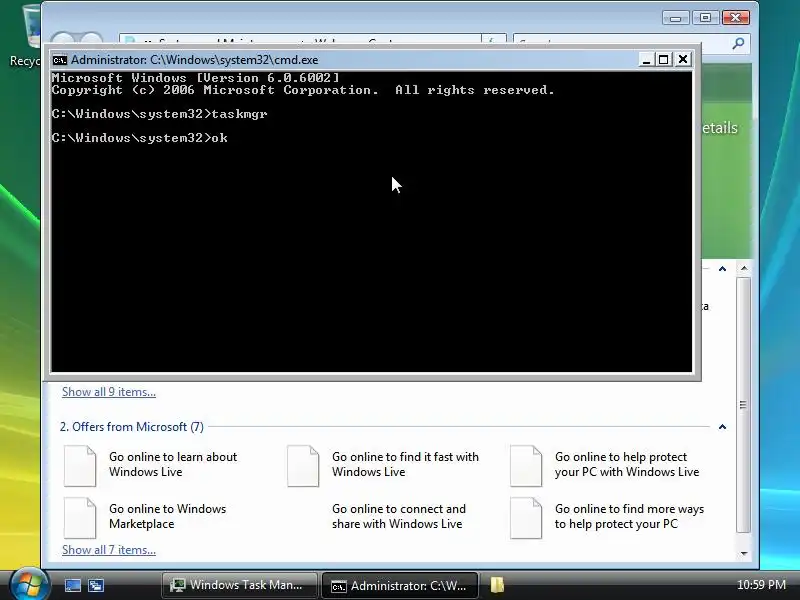Click the taskbar clock showing 10:59 PM
The height and width of the screenshot is (600, 800).
click(761, 585)
